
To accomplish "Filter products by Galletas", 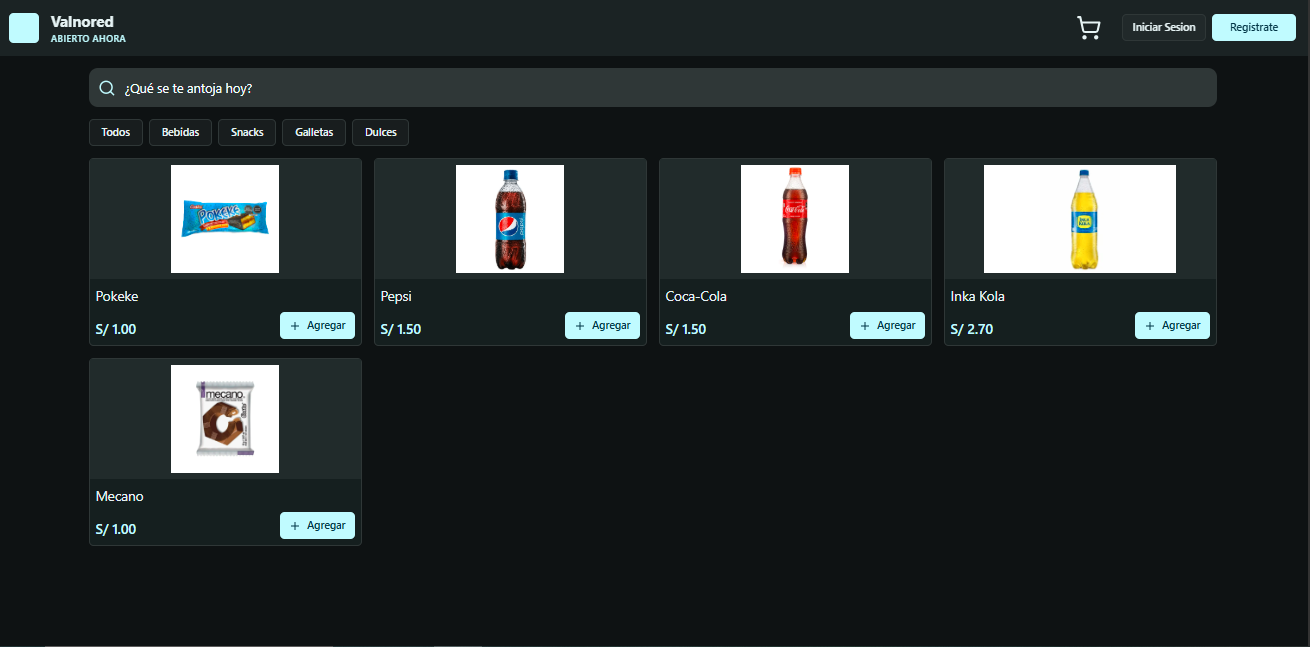I will [x=314, y=132].
